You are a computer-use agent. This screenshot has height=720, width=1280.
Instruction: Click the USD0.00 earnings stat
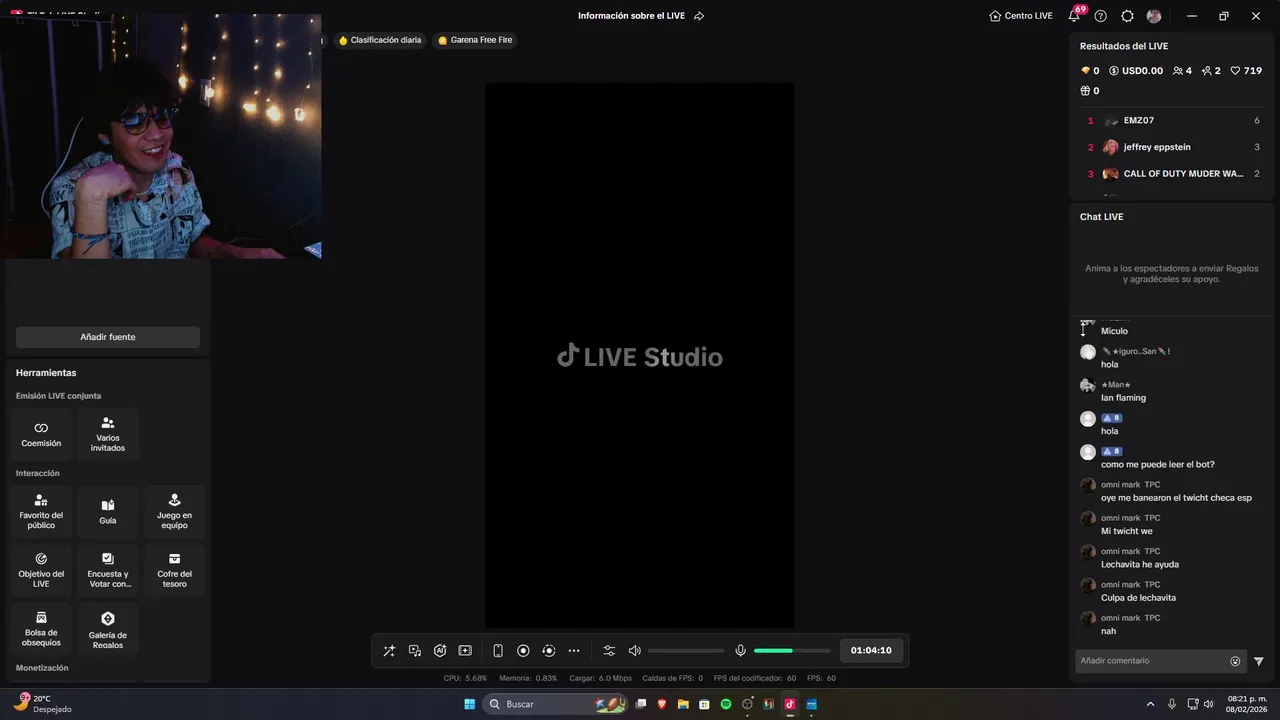tap(1136, 71)
